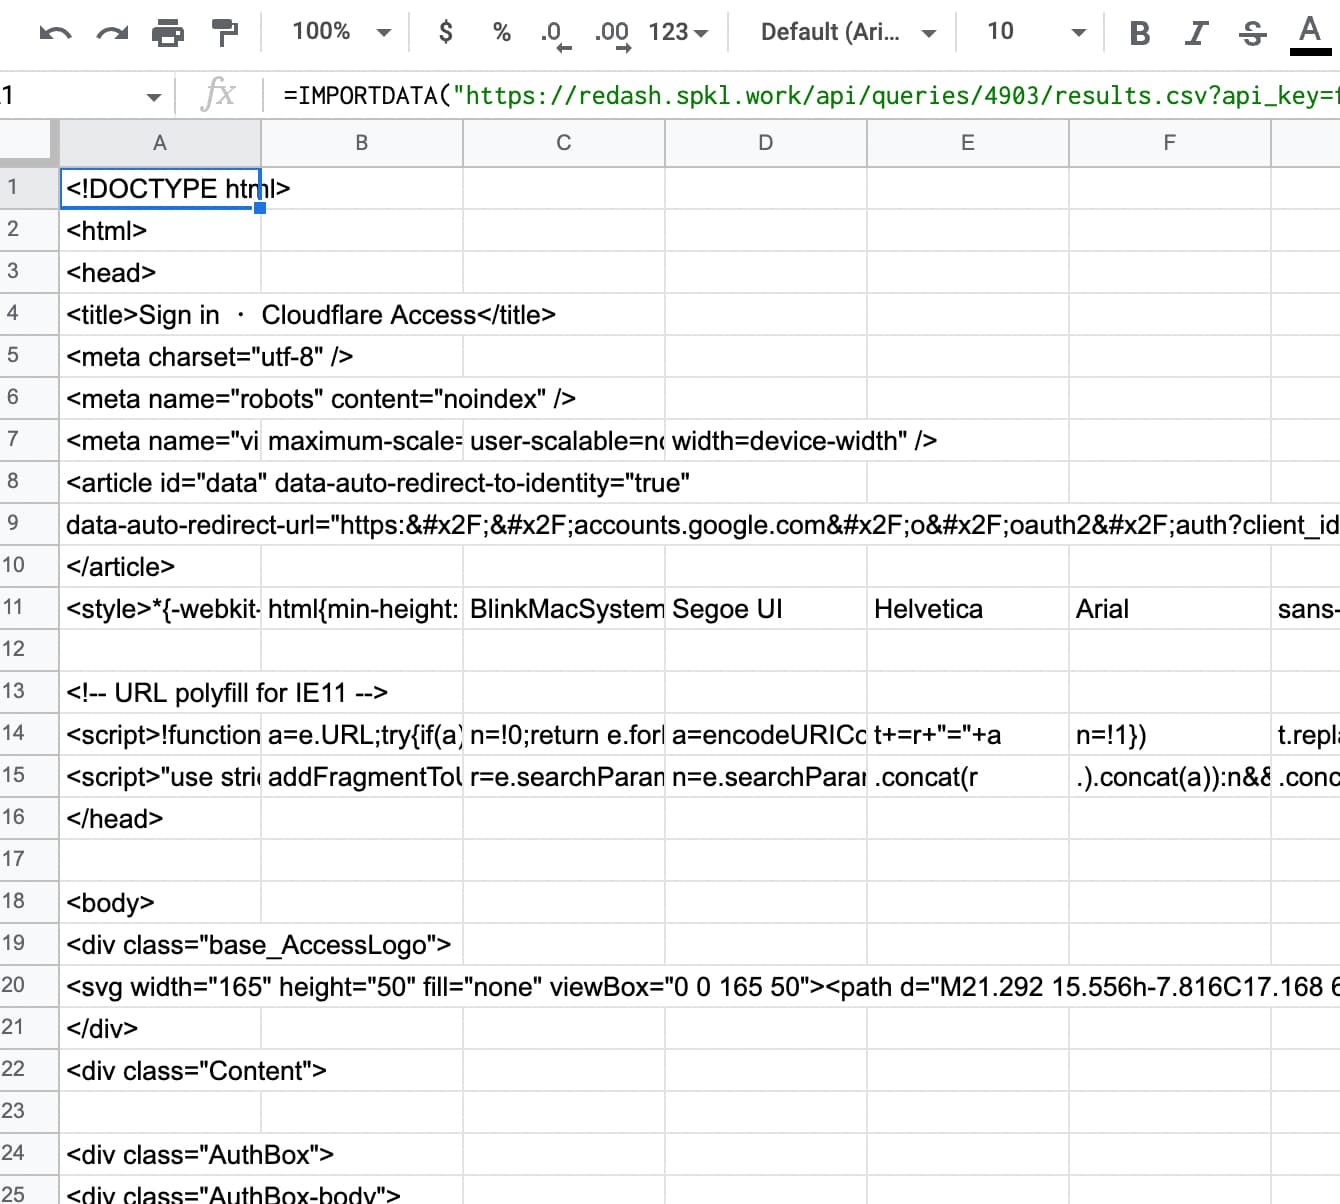Click the </div> cell in row 21
Screen dimensions: 1340x1204
160,1029
